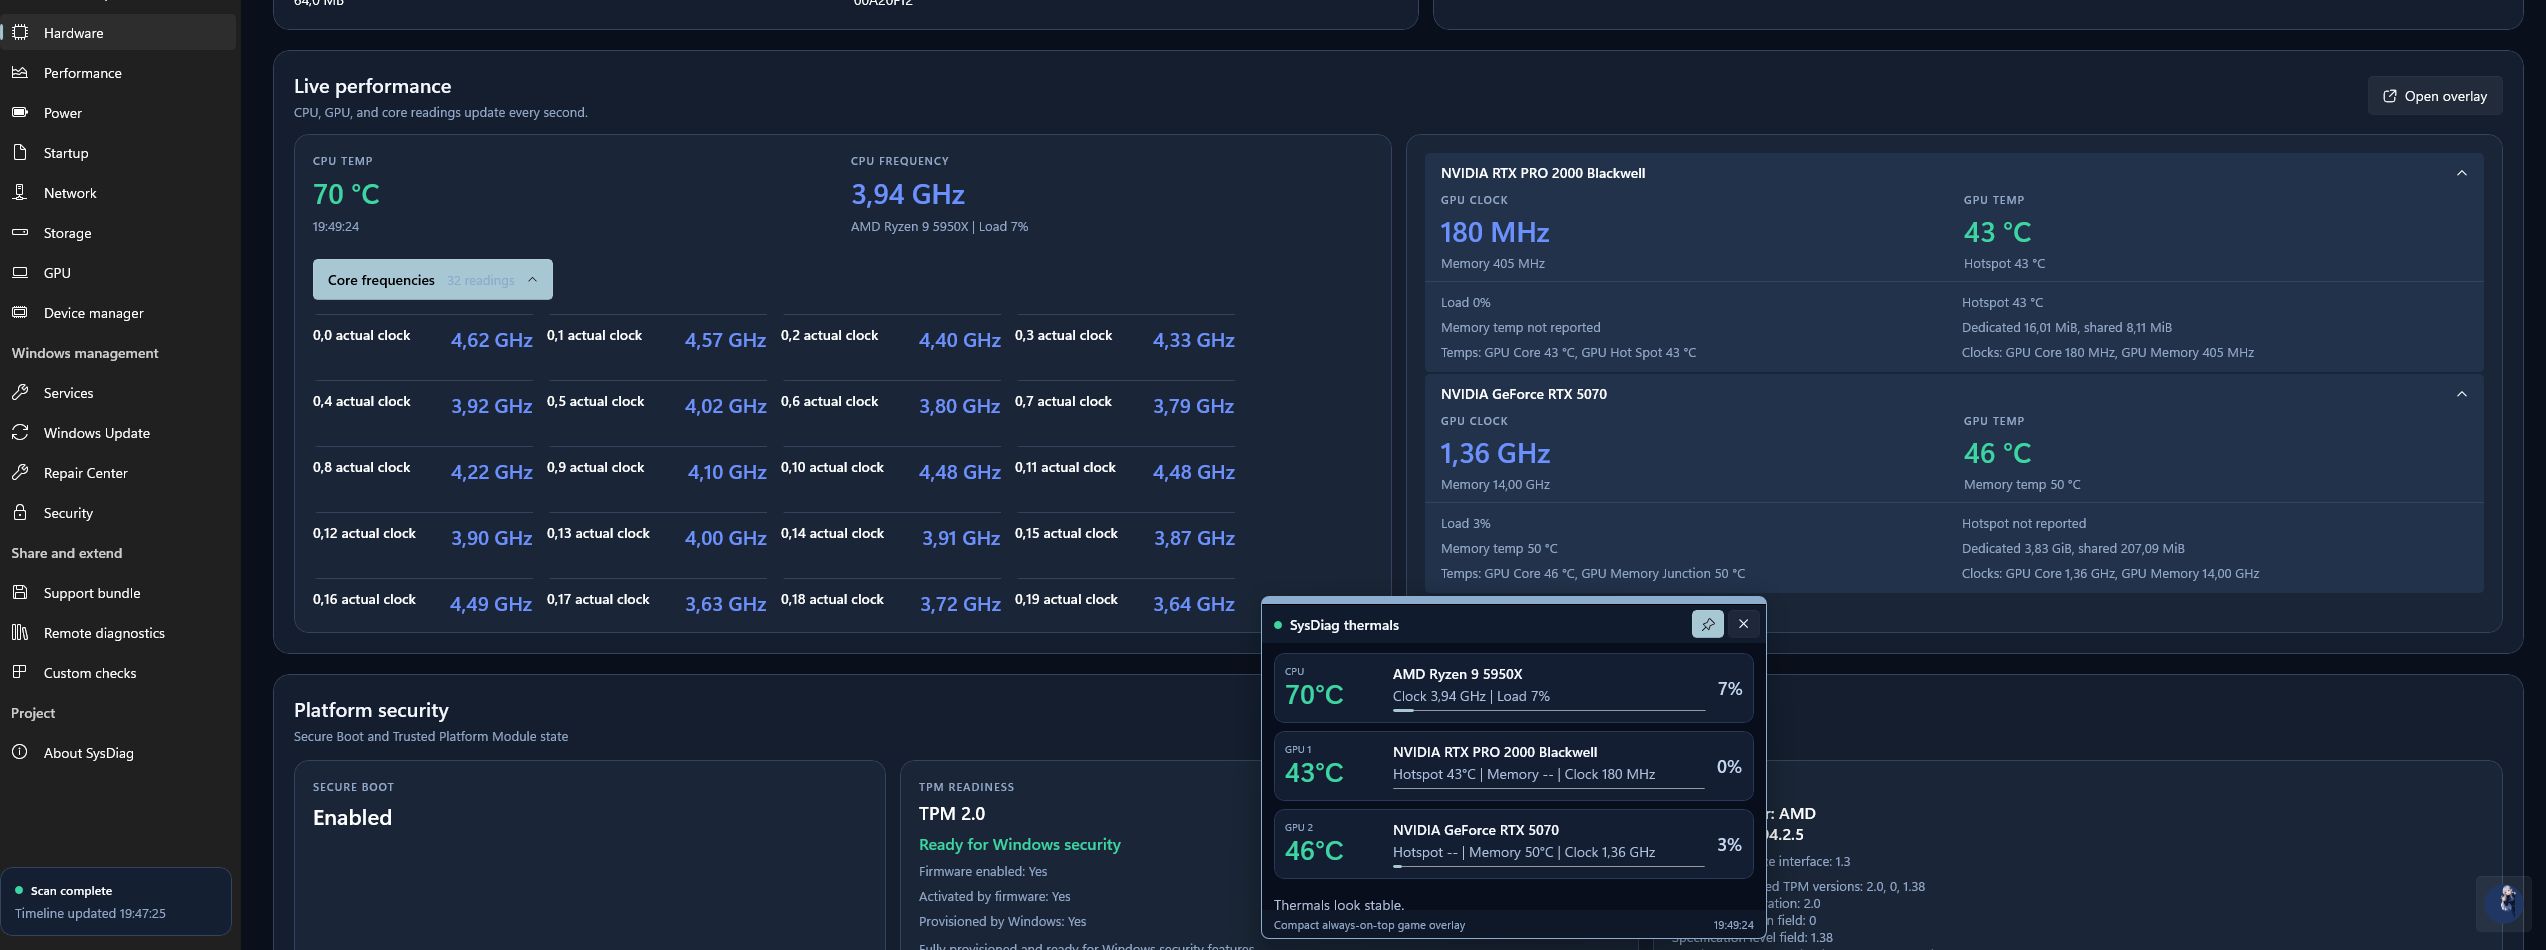Collapse the NVIDIA RTX PRO 2000 Blackwell card
The width and height of the screenshot is (2546, 950).
(2462, 173)
